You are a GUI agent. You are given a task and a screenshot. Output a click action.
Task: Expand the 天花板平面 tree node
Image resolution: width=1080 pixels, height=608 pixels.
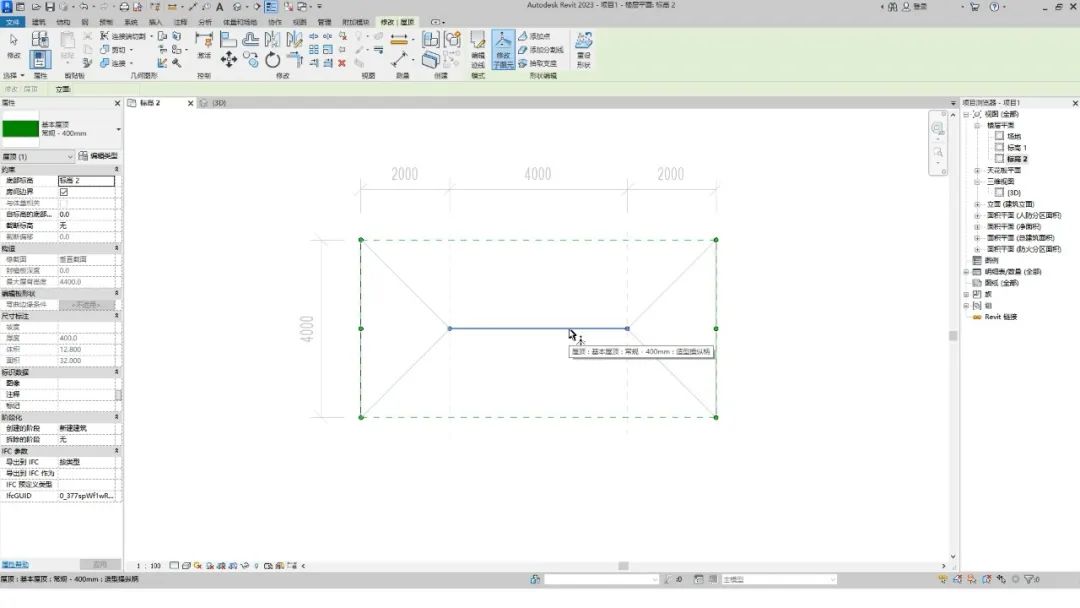click(x=977, y=170)
